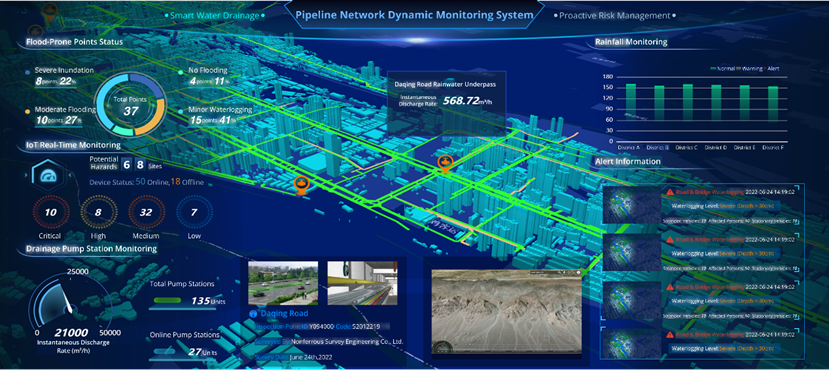Screen dimensions: 829x370
Task: Open the Daqing Road street photo thumbnail
Action: [x=283, y=283]
